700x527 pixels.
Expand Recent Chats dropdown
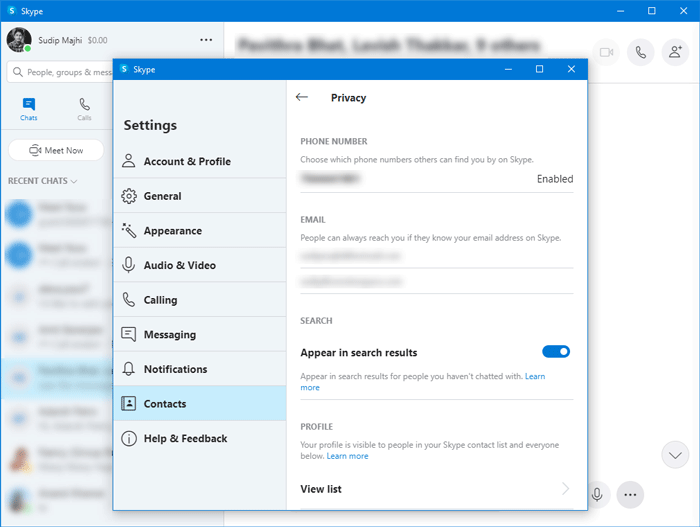43,181
